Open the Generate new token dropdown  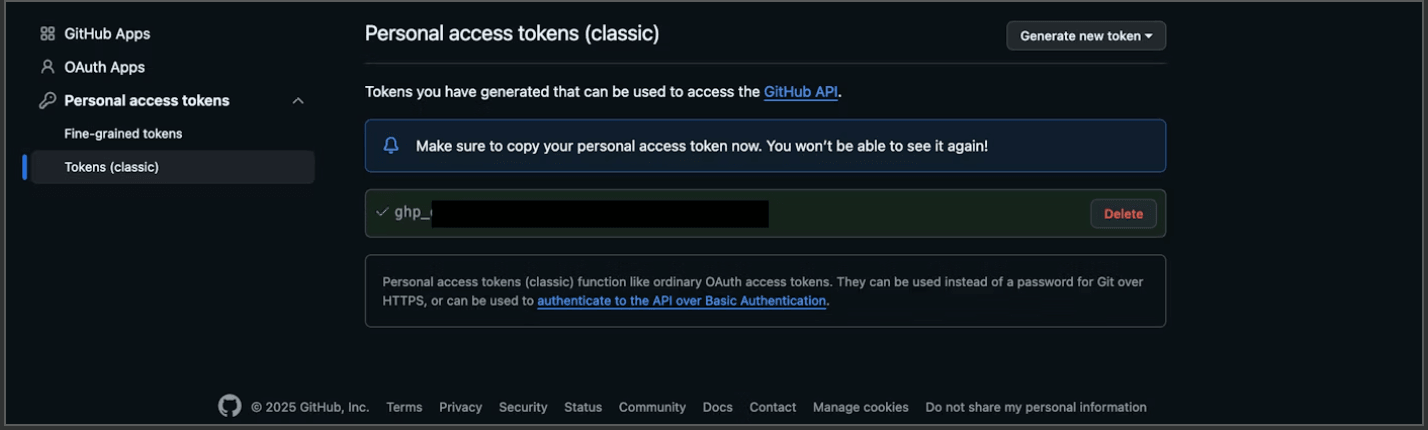(x=1086, y=36)
